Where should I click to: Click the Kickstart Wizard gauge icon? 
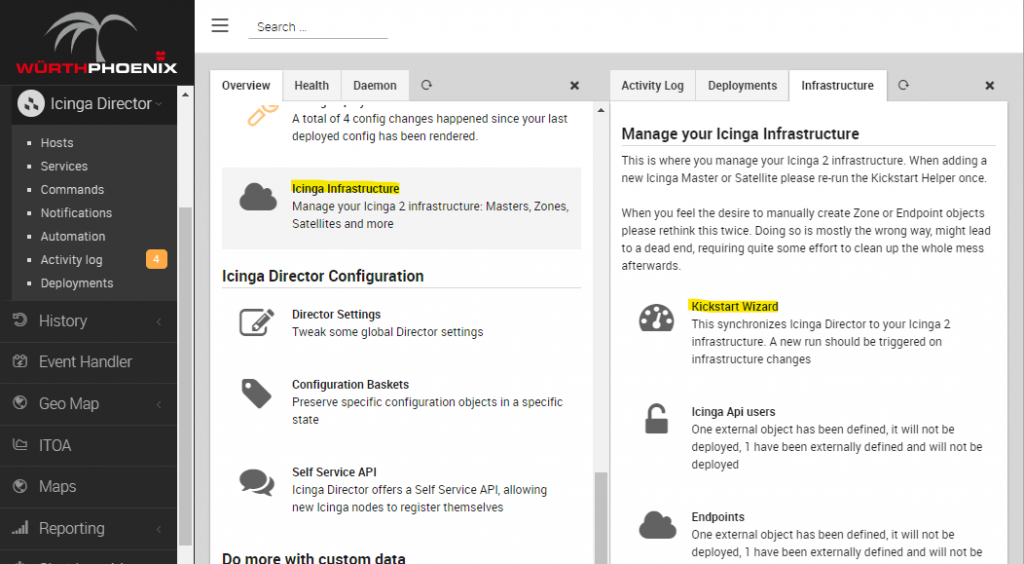[x=656, y=318]
